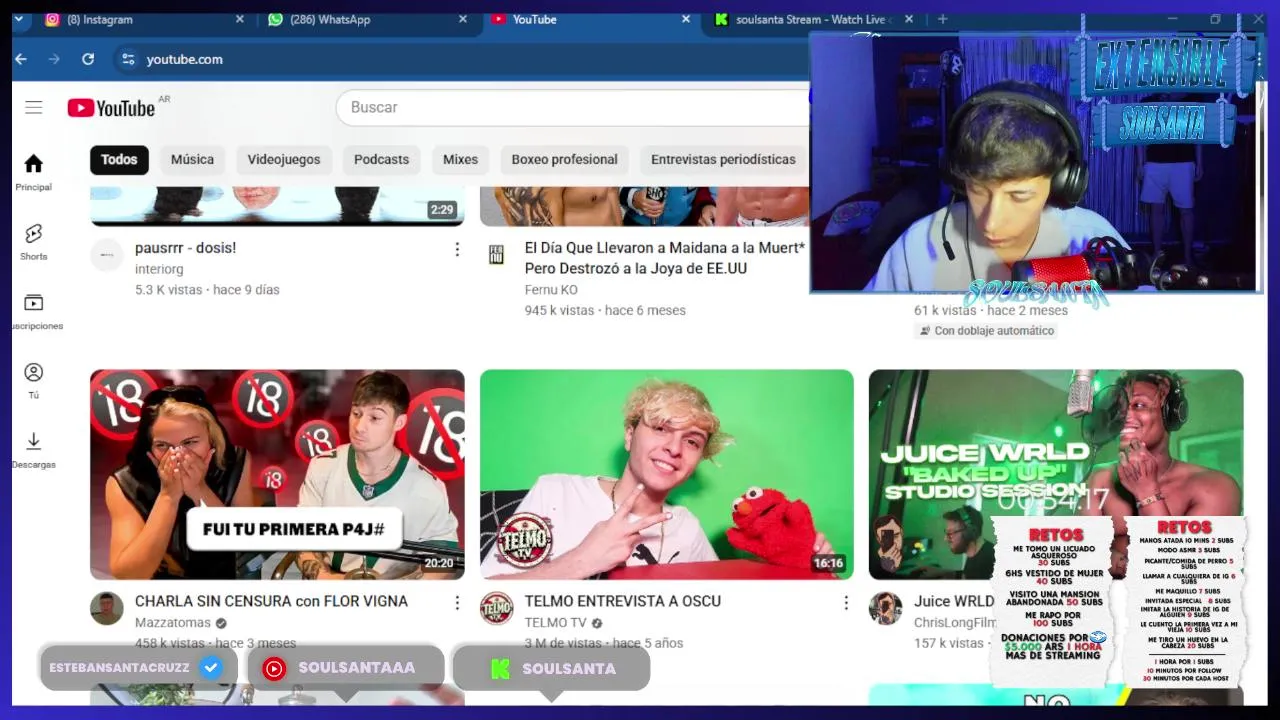This screenshot has height=720, width=1280.
Task: Select the Entrevistas periodísticas filter chip
Action: [x=723, y=160]
